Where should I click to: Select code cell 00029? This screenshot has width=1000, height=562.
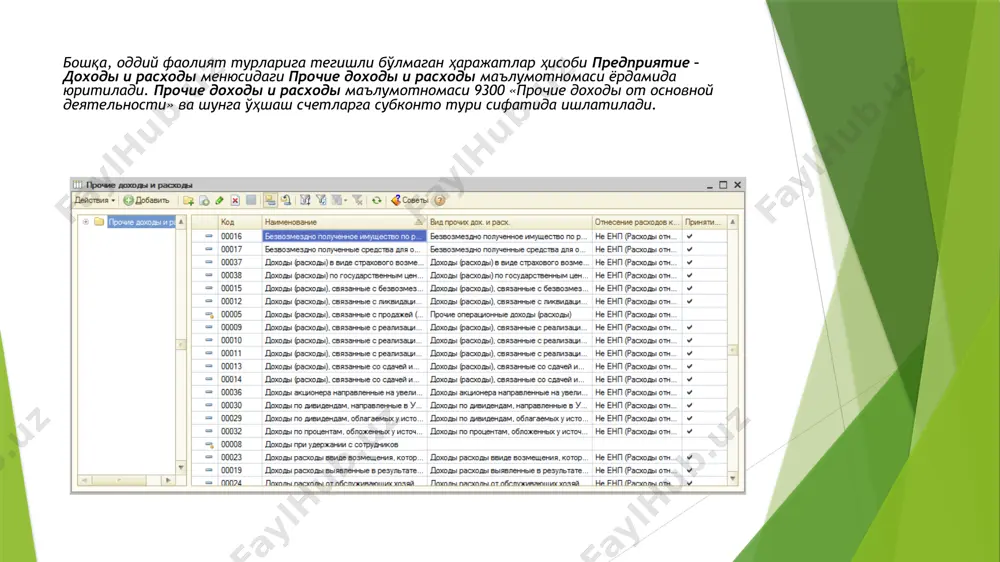click(x=240, y=418)
